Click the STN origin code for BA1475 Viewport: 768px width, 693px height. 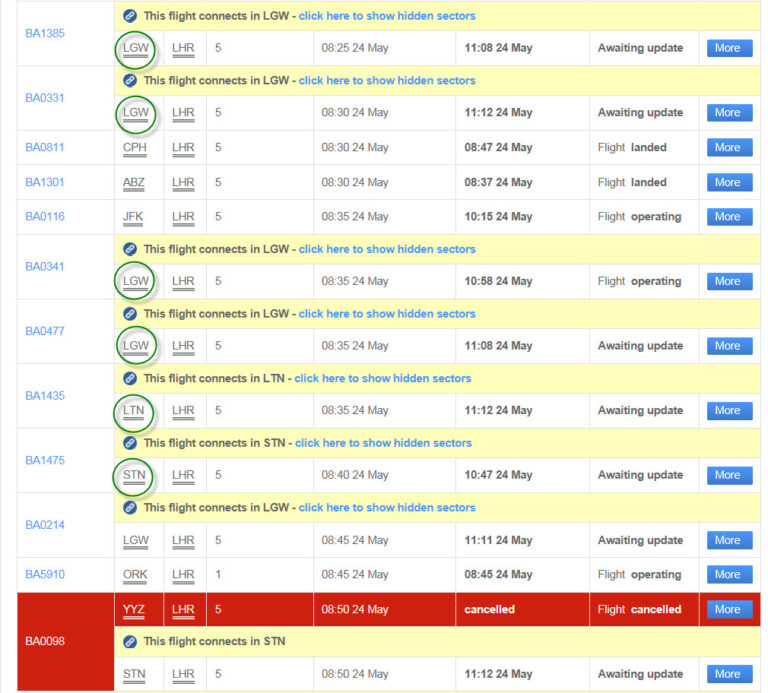[134, 476]
